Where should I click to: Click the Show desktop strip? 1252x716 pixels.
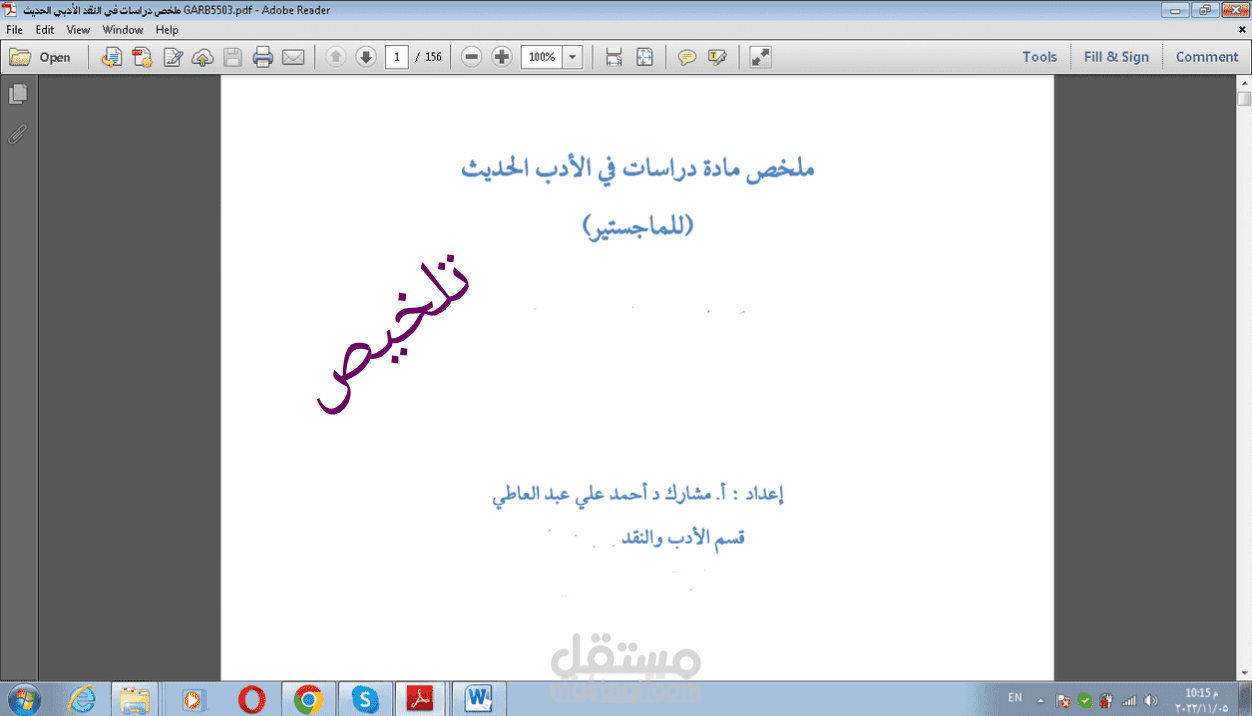1244,699
